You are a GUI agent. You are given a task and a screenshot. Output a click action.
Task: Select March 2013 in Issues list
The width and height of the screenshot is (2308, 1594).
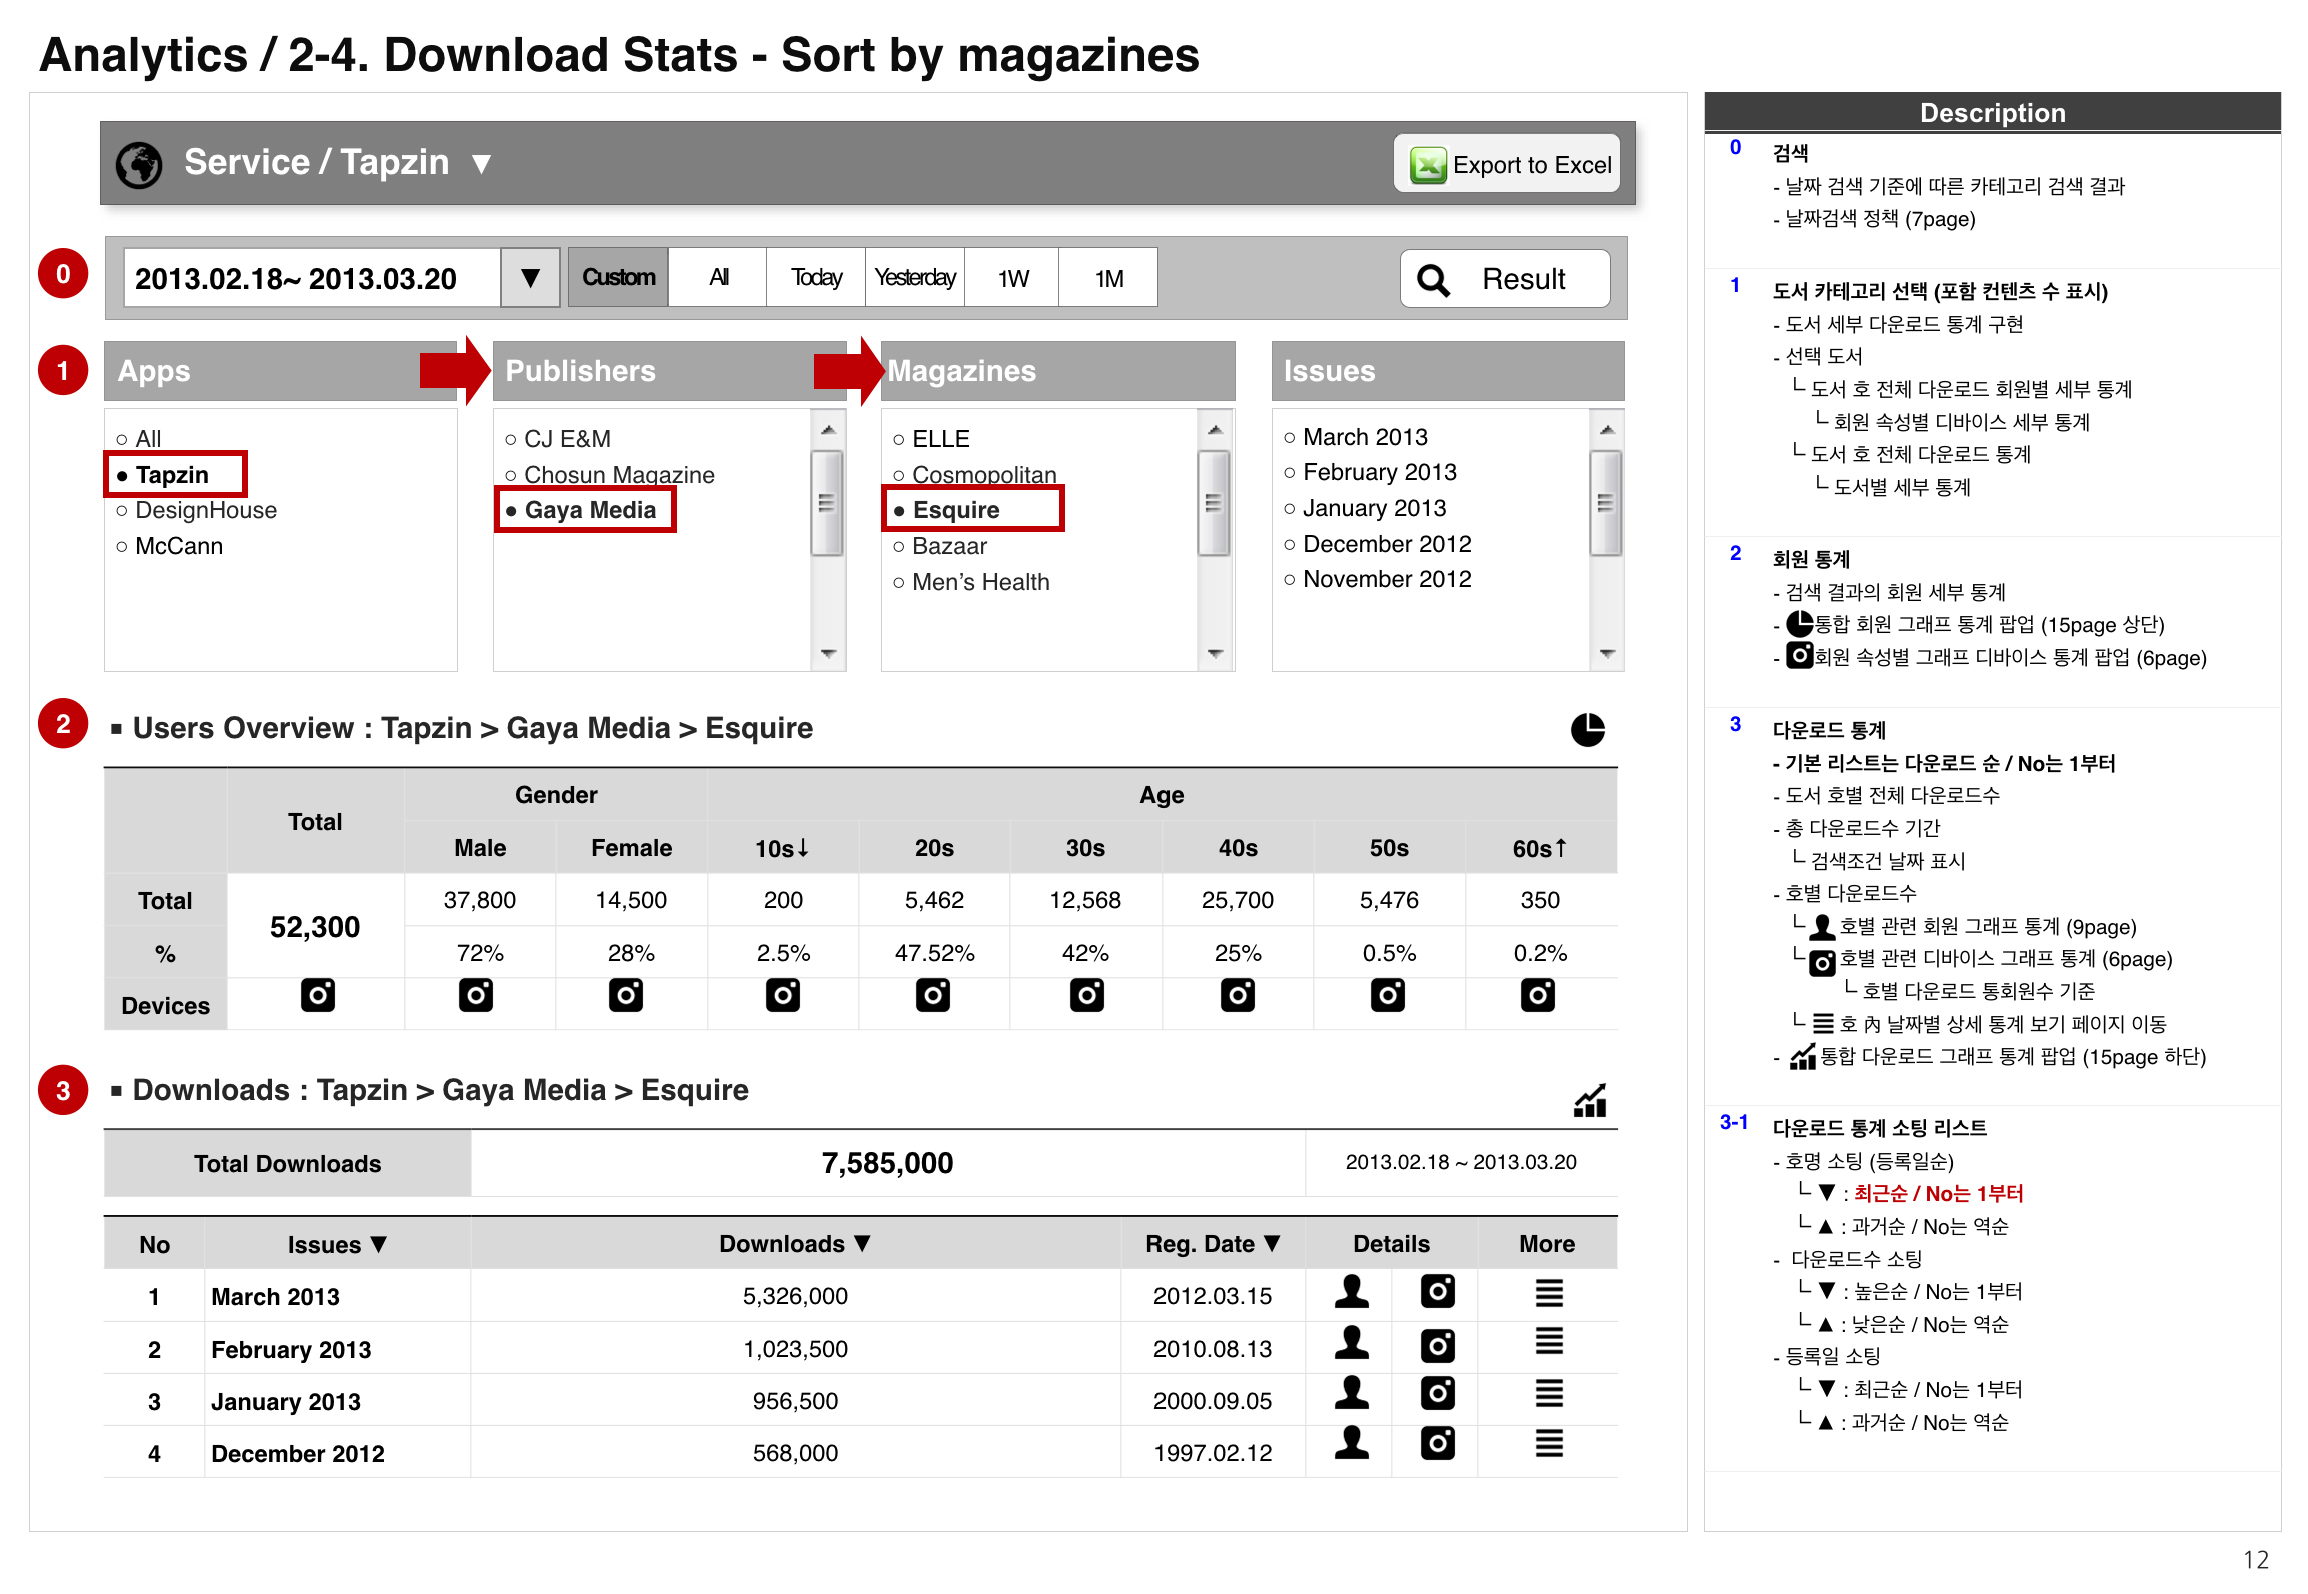pos(1356,437)
